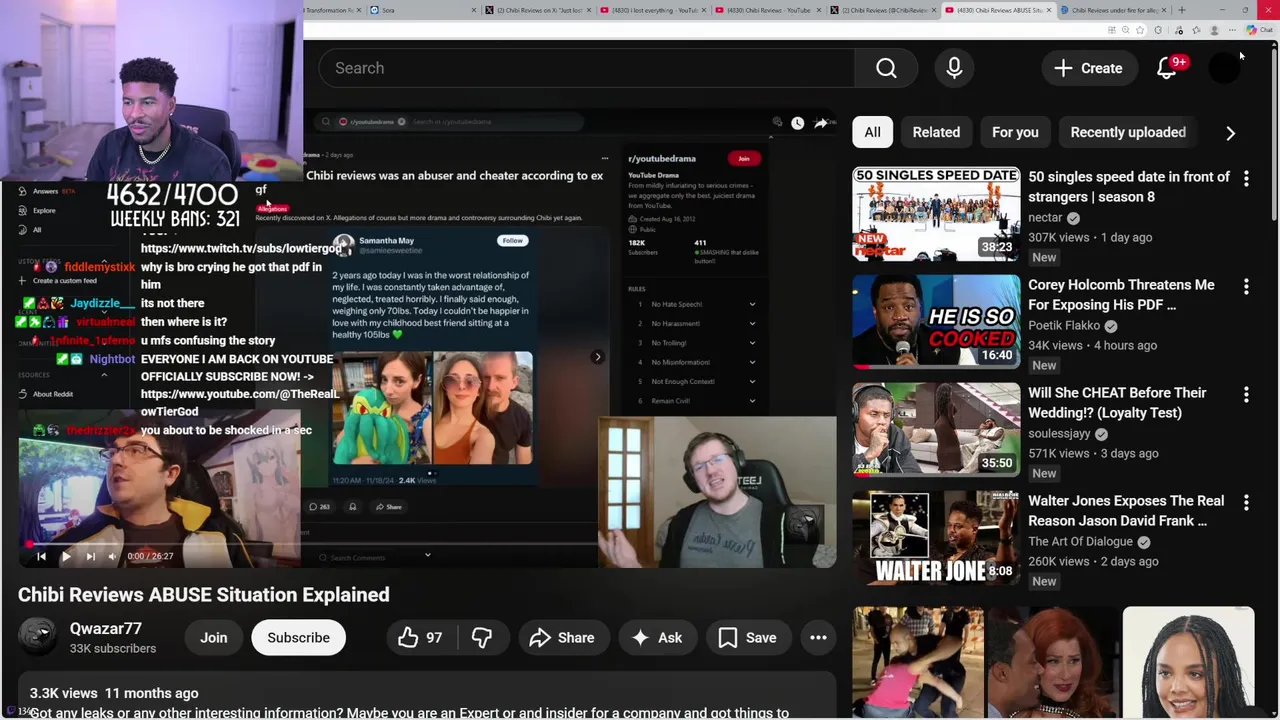Open the account avatar menu

[1225, 68]
